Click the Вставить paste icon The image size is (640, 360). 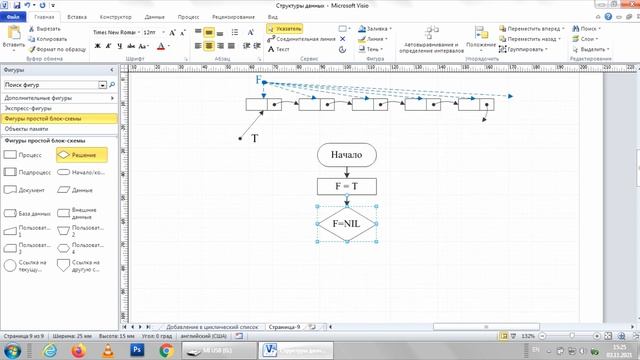point(13,33)
